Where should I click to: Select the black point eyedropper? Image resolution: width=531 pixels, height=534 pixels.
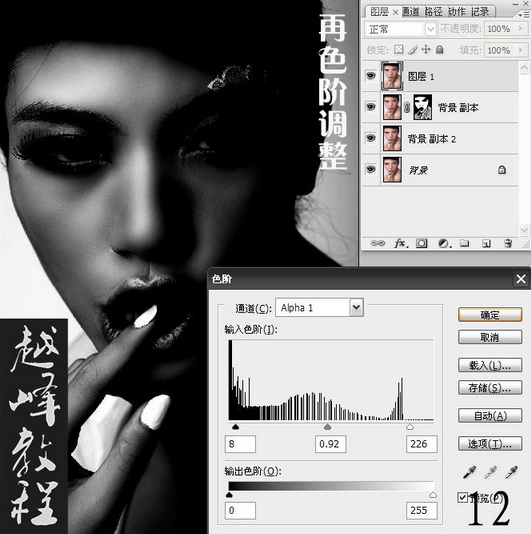tap(469, 472)
